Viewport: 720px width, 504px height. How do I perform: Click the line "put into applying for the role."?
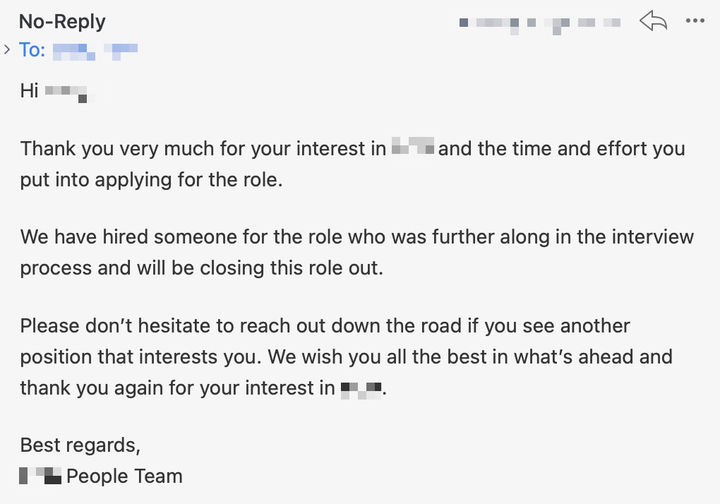tap(151, 180)
